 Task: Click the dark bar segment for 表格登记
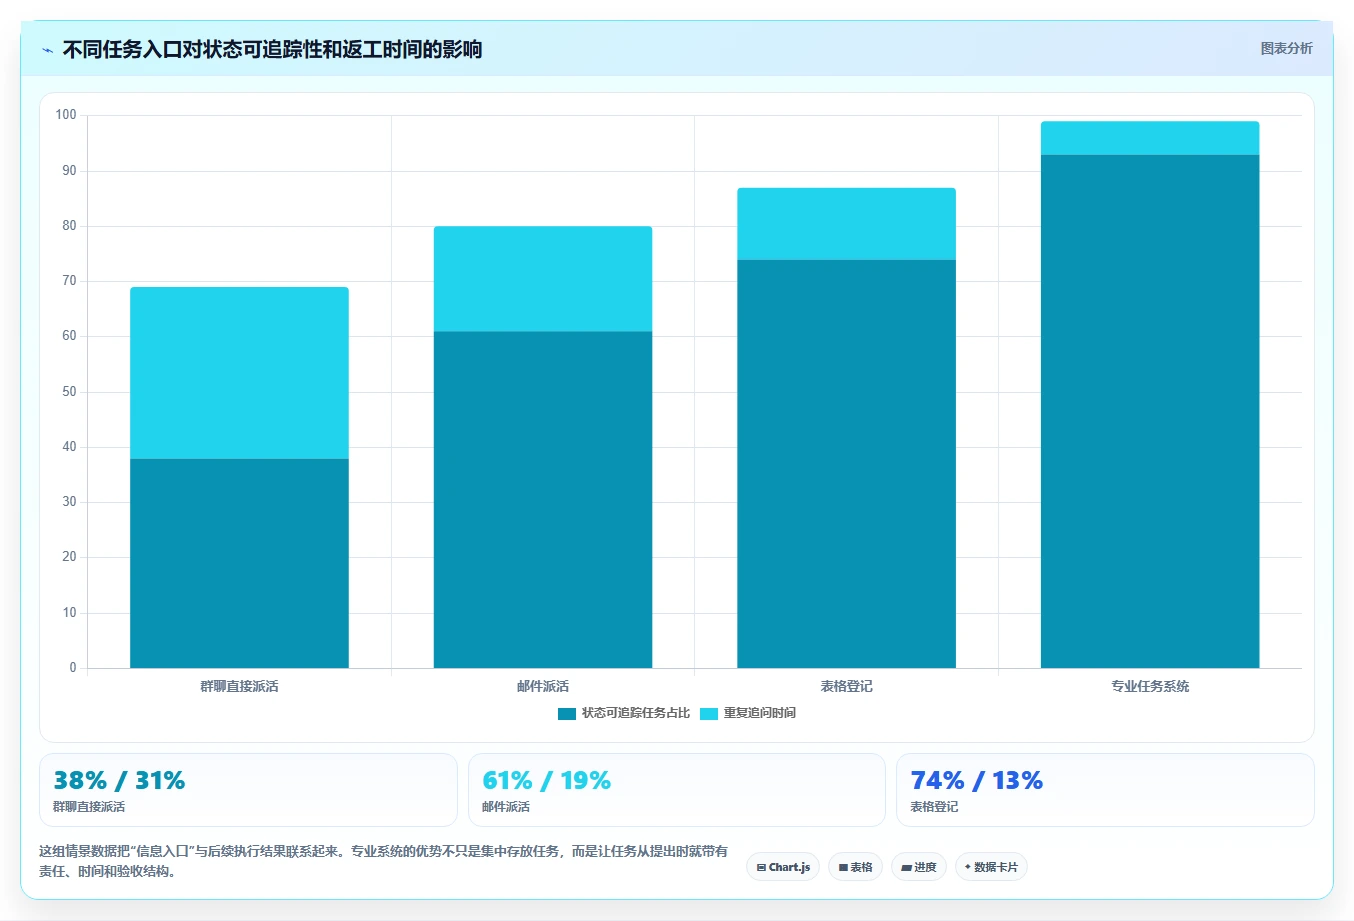point(846,464)
